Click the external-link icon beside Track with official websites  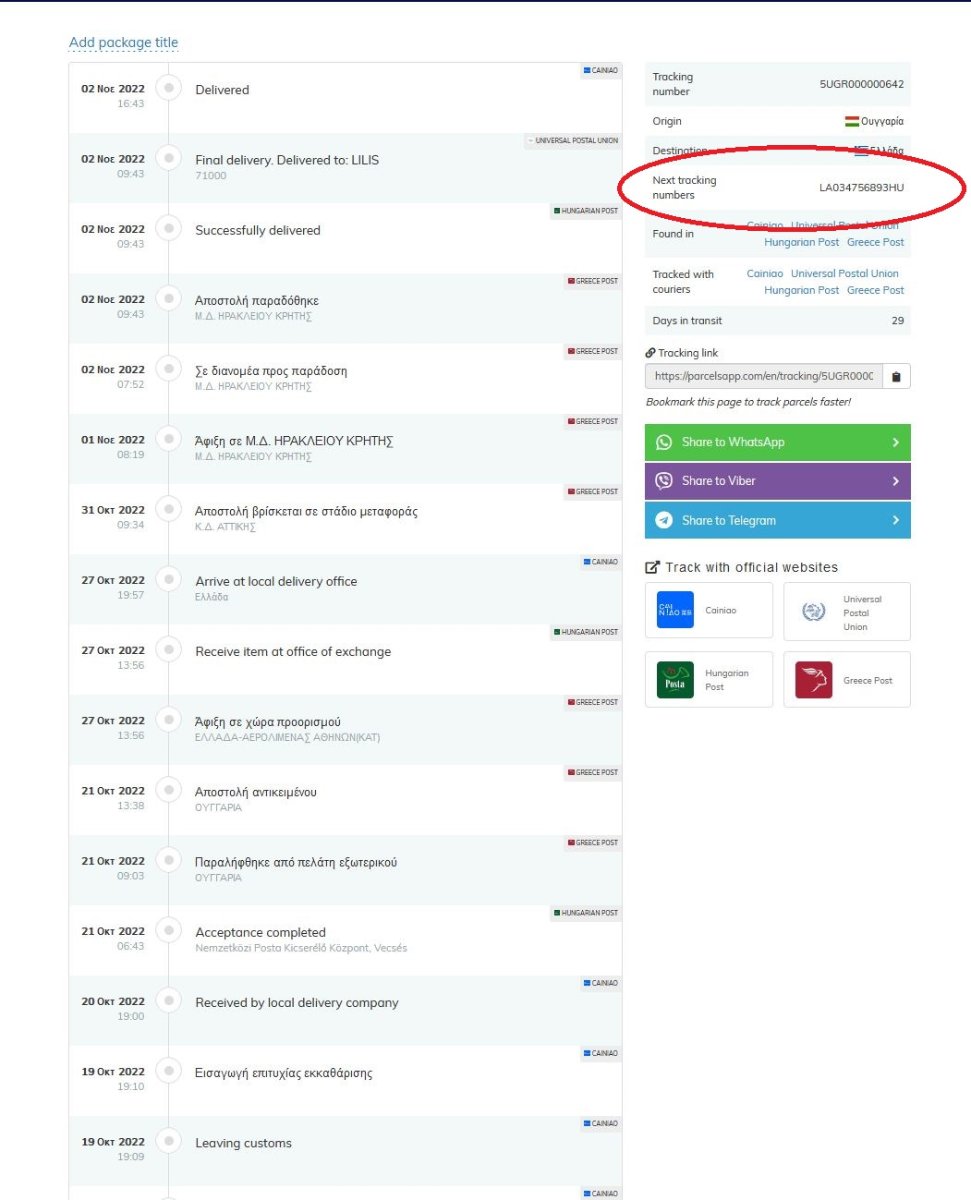653,567
